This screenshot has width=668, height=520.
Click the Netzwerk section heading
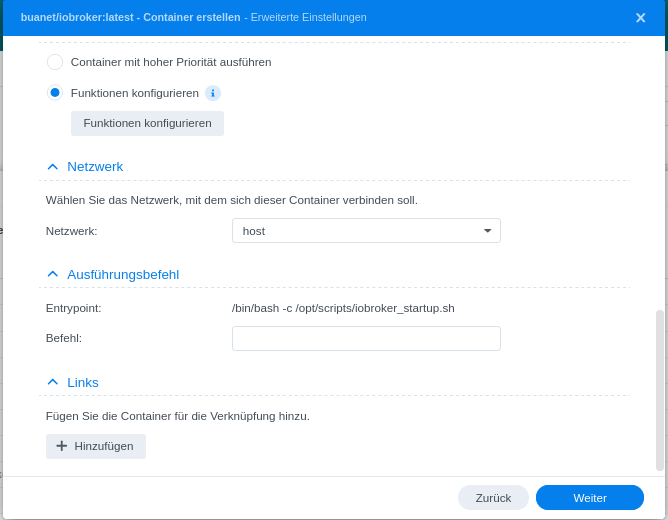coord(95,167)
